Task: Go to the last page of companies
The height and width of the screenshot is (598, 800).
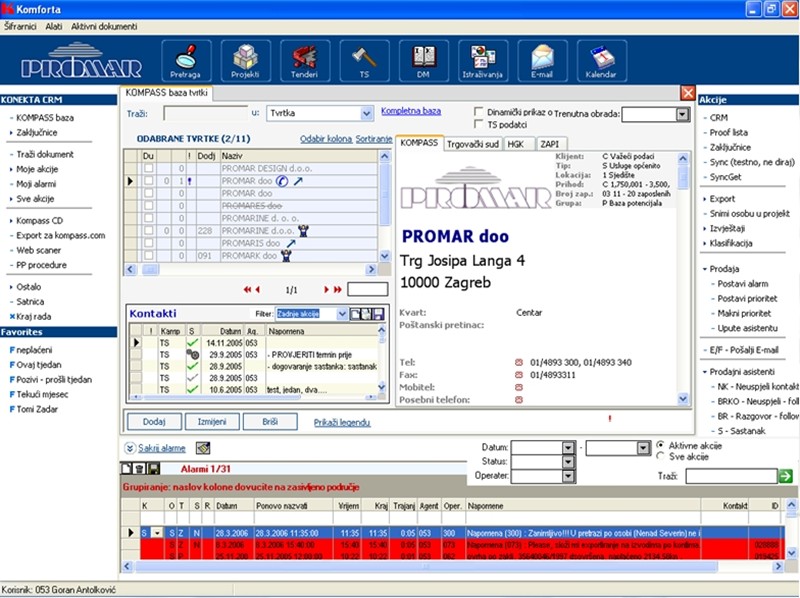Action: click(x=337, y=289)
